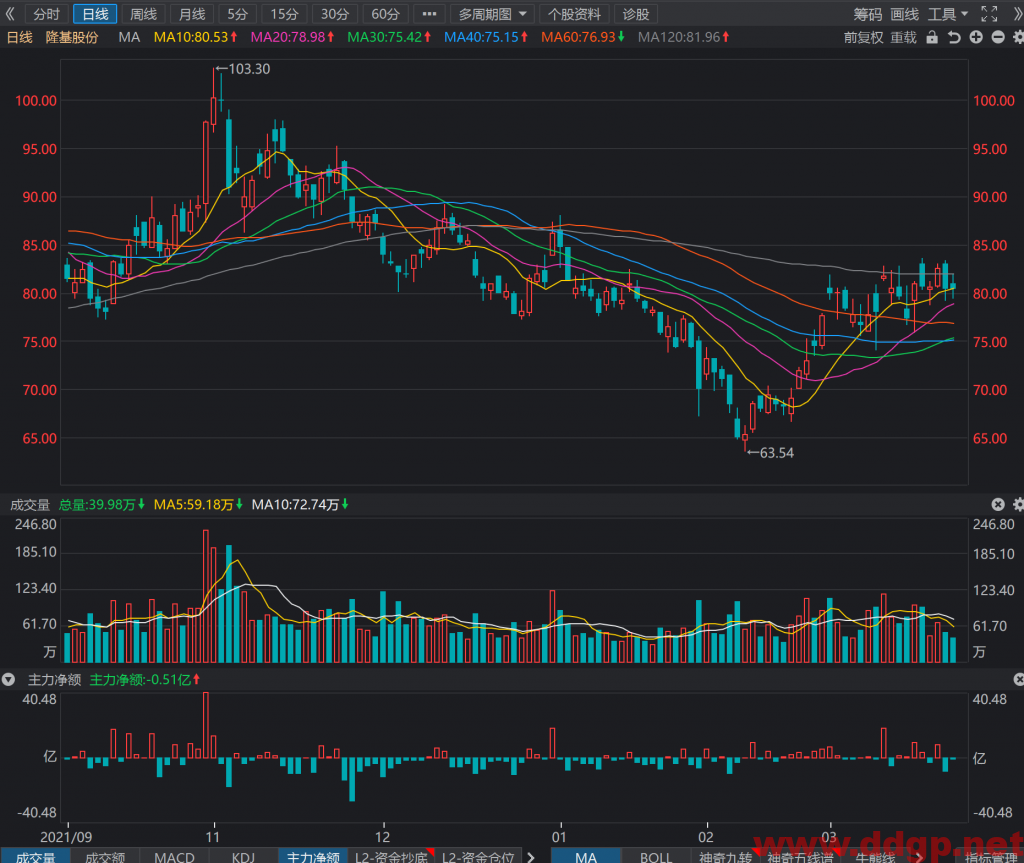
Task: Expand the 工具 tools dropdown
Action: 948,14
